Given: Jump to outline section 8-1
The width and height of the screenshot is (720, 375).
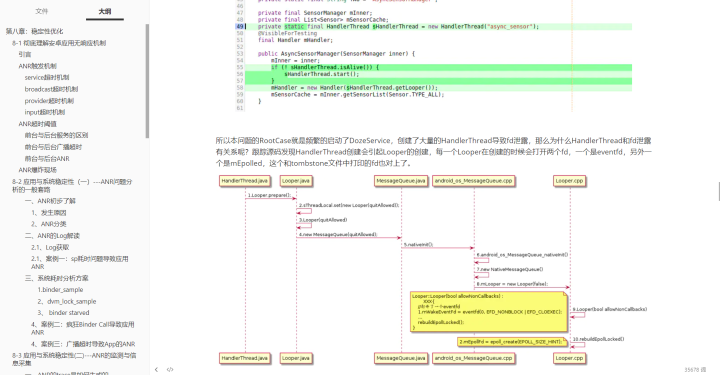Looking at the screenshot, I should coord(59,43).
